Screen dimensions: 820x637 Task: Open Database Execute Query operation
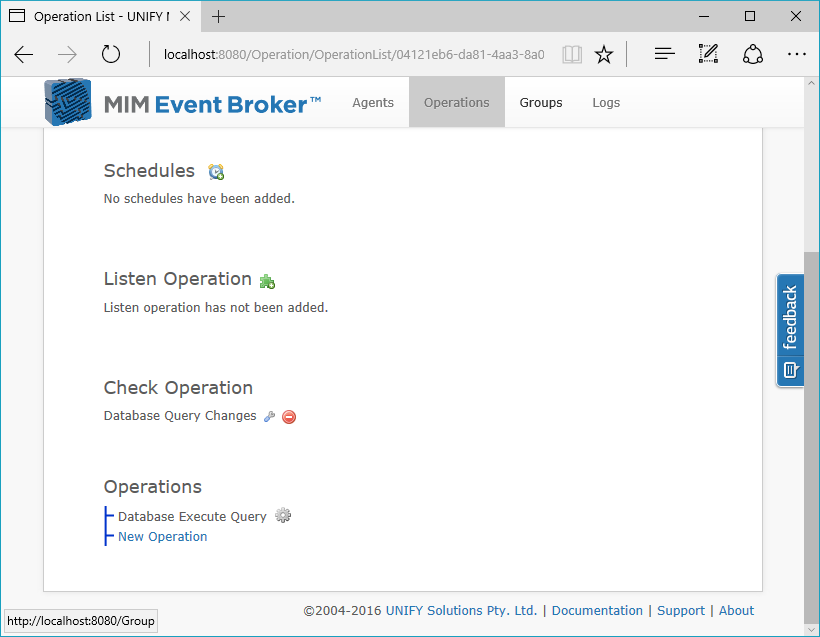[x=192, y=517]
